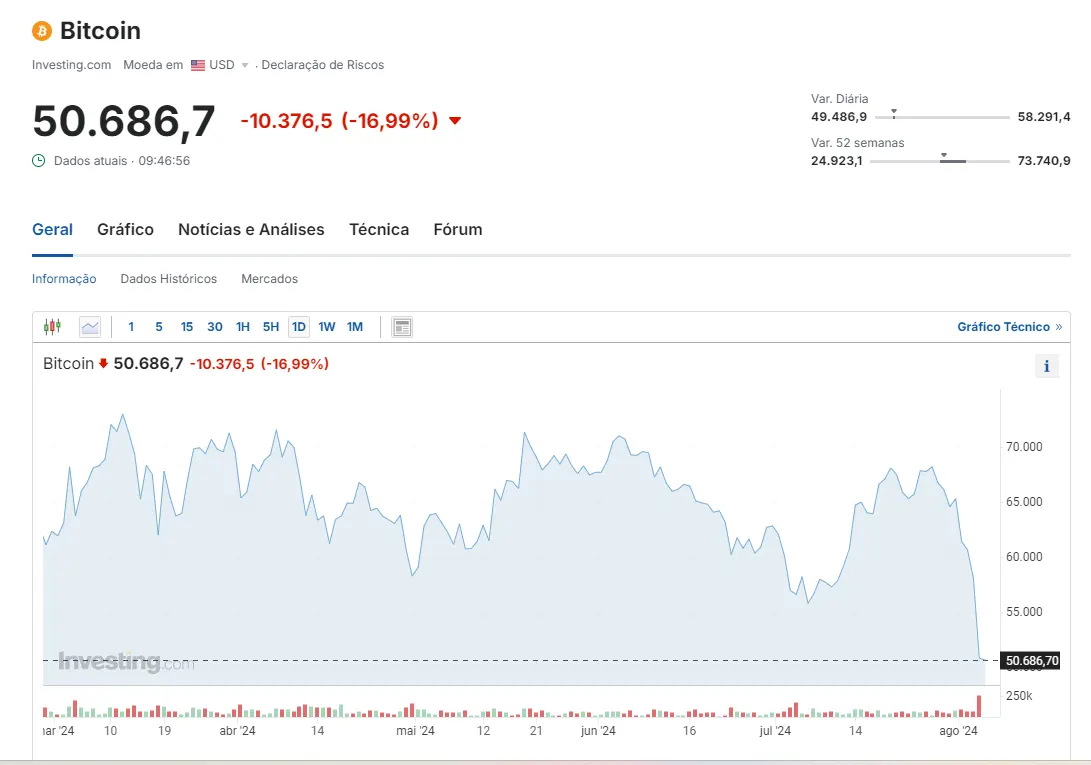Viewport: 1091px width, 765px height.
Task: Select the 30-minute chart interval
Action: click(x=215, y=327)
